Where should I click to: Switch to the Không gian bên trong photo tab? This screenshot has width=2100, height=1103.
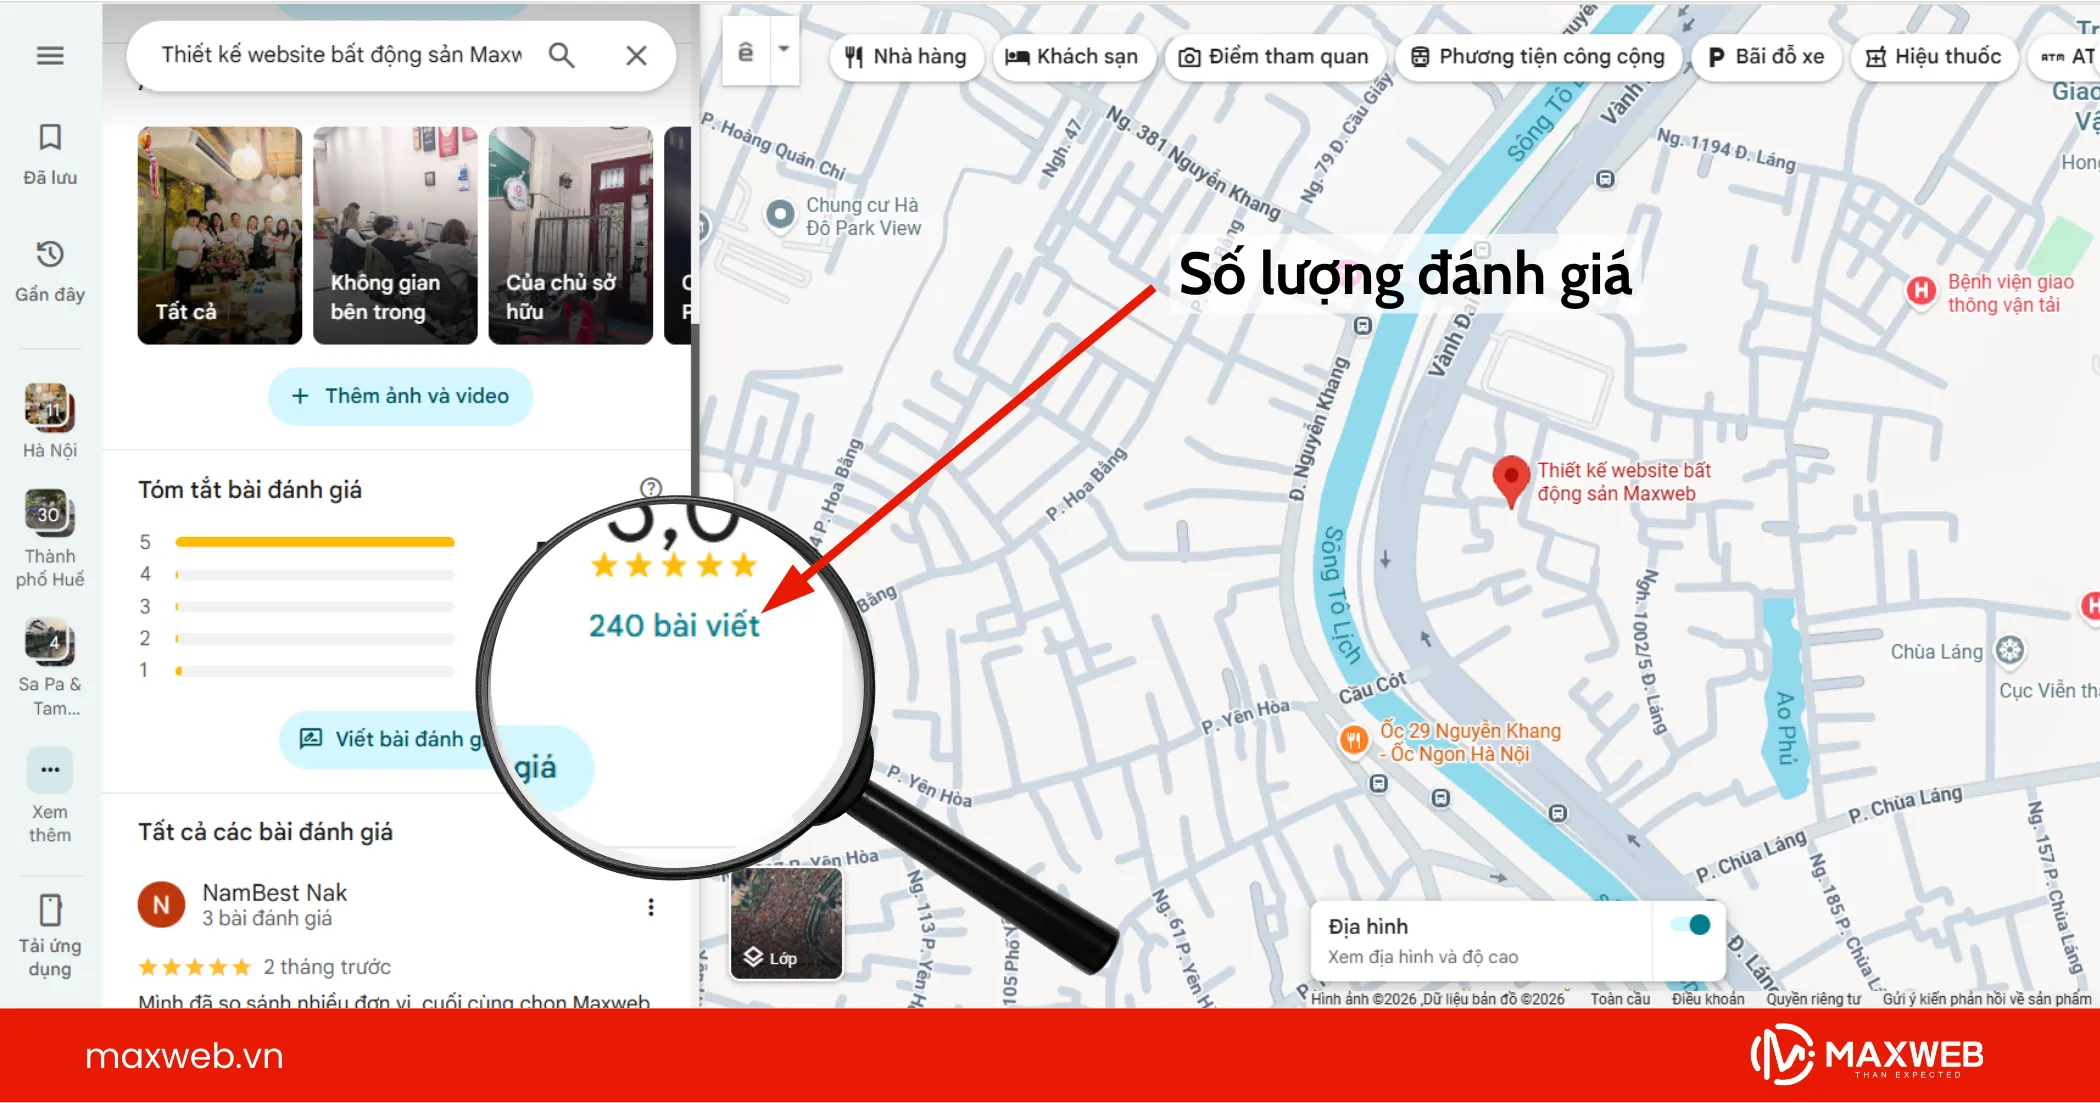pyautogui.click(x=394, y=237)
